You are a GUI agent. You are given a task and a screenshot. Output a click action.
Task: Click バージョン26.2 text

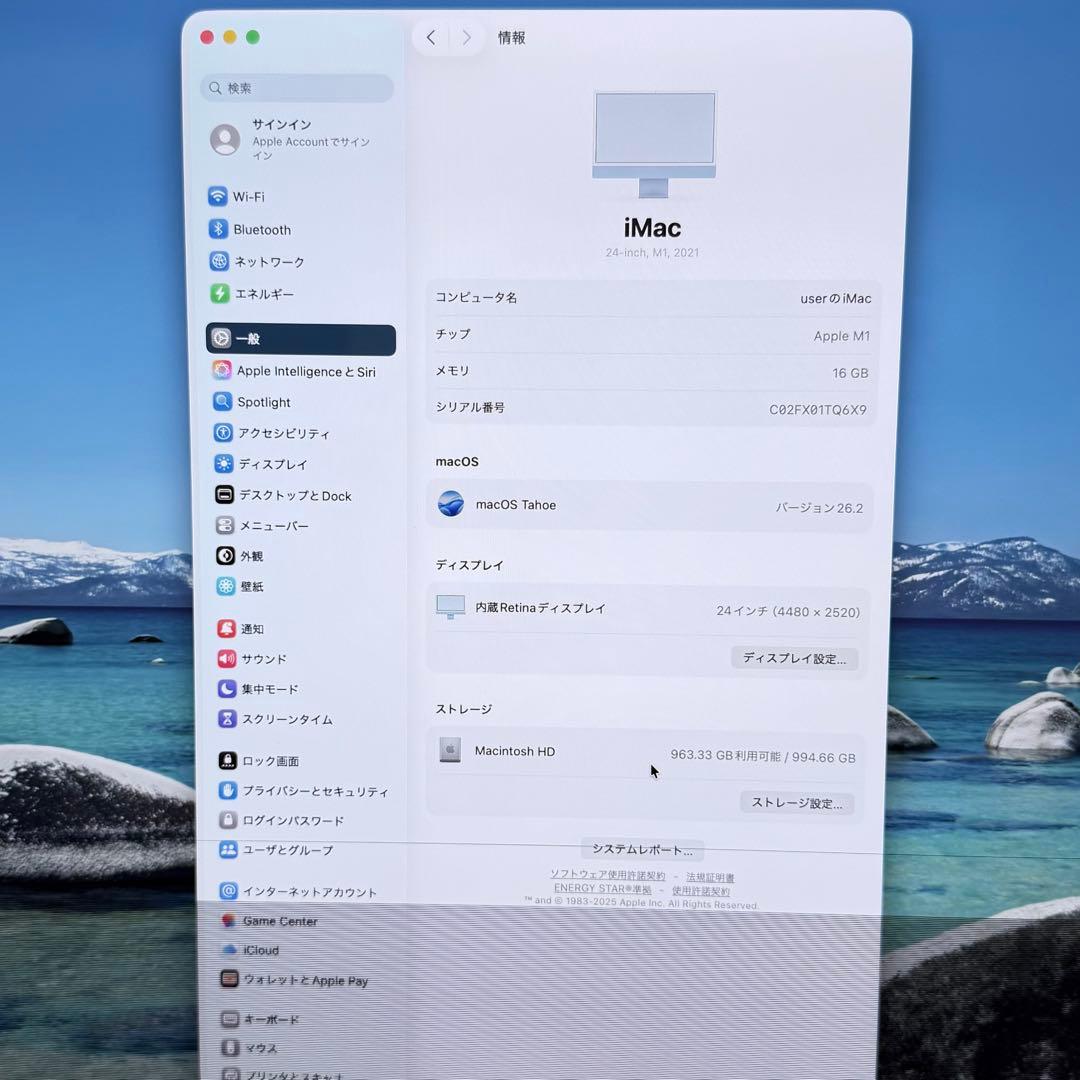(x=819, y=508)
